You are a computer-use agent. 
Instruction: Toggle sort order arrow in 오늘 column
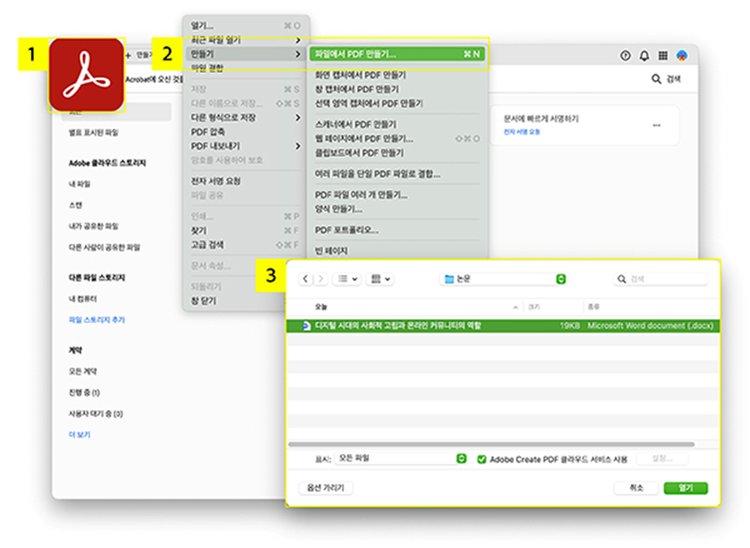click(x=515, y=307)
